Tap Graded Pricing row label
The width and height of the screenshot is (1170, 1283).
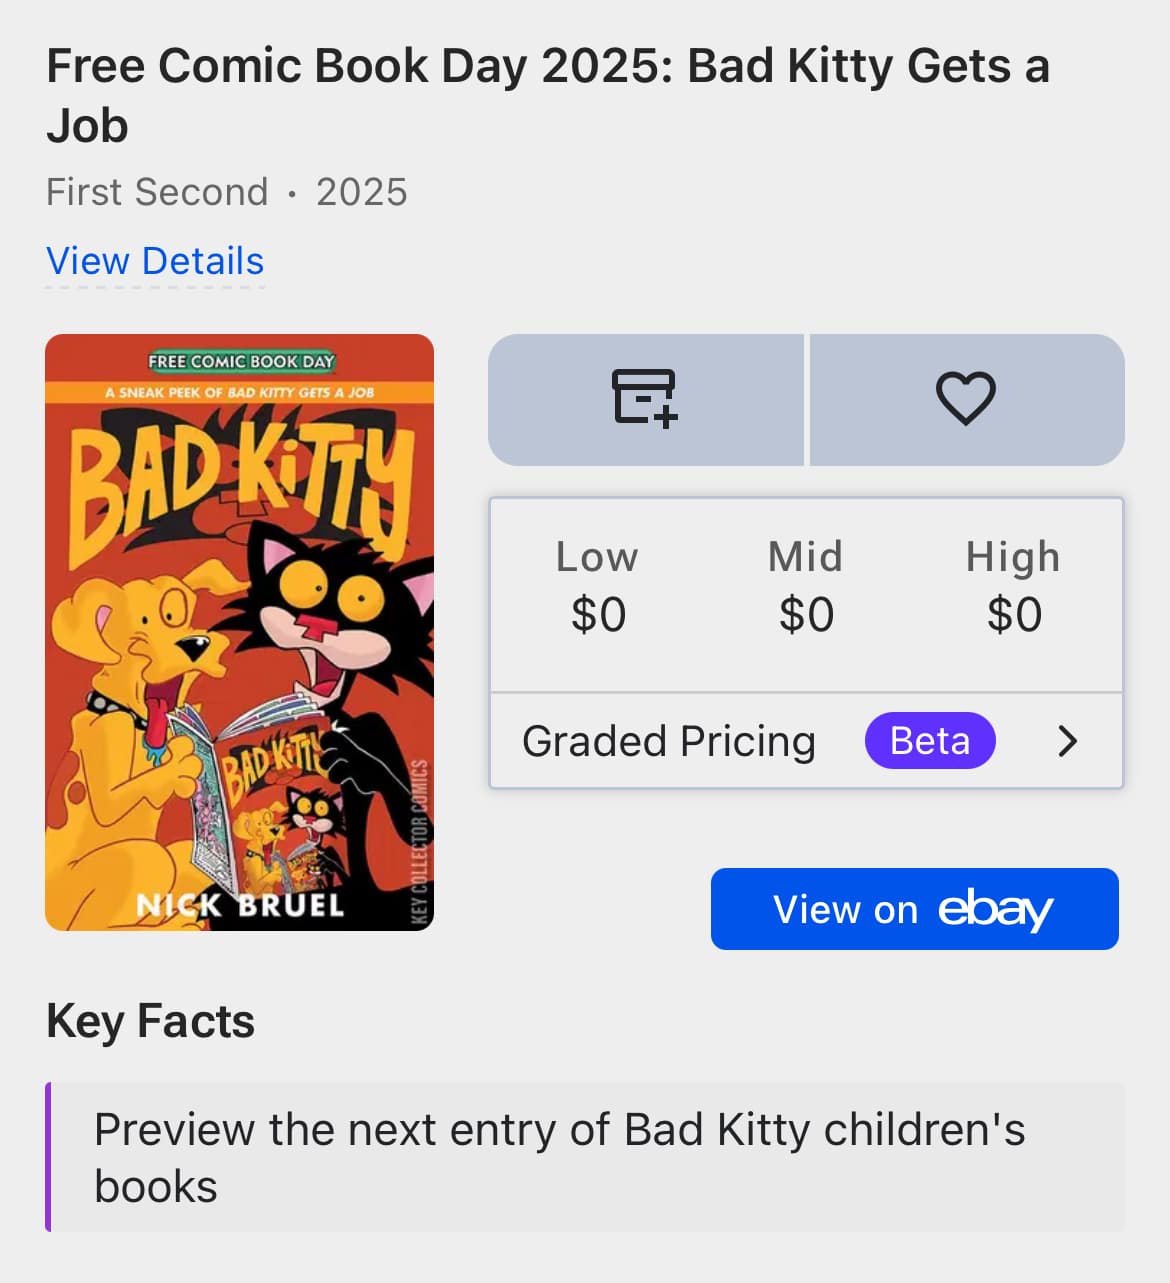click(x=669, y=741)
